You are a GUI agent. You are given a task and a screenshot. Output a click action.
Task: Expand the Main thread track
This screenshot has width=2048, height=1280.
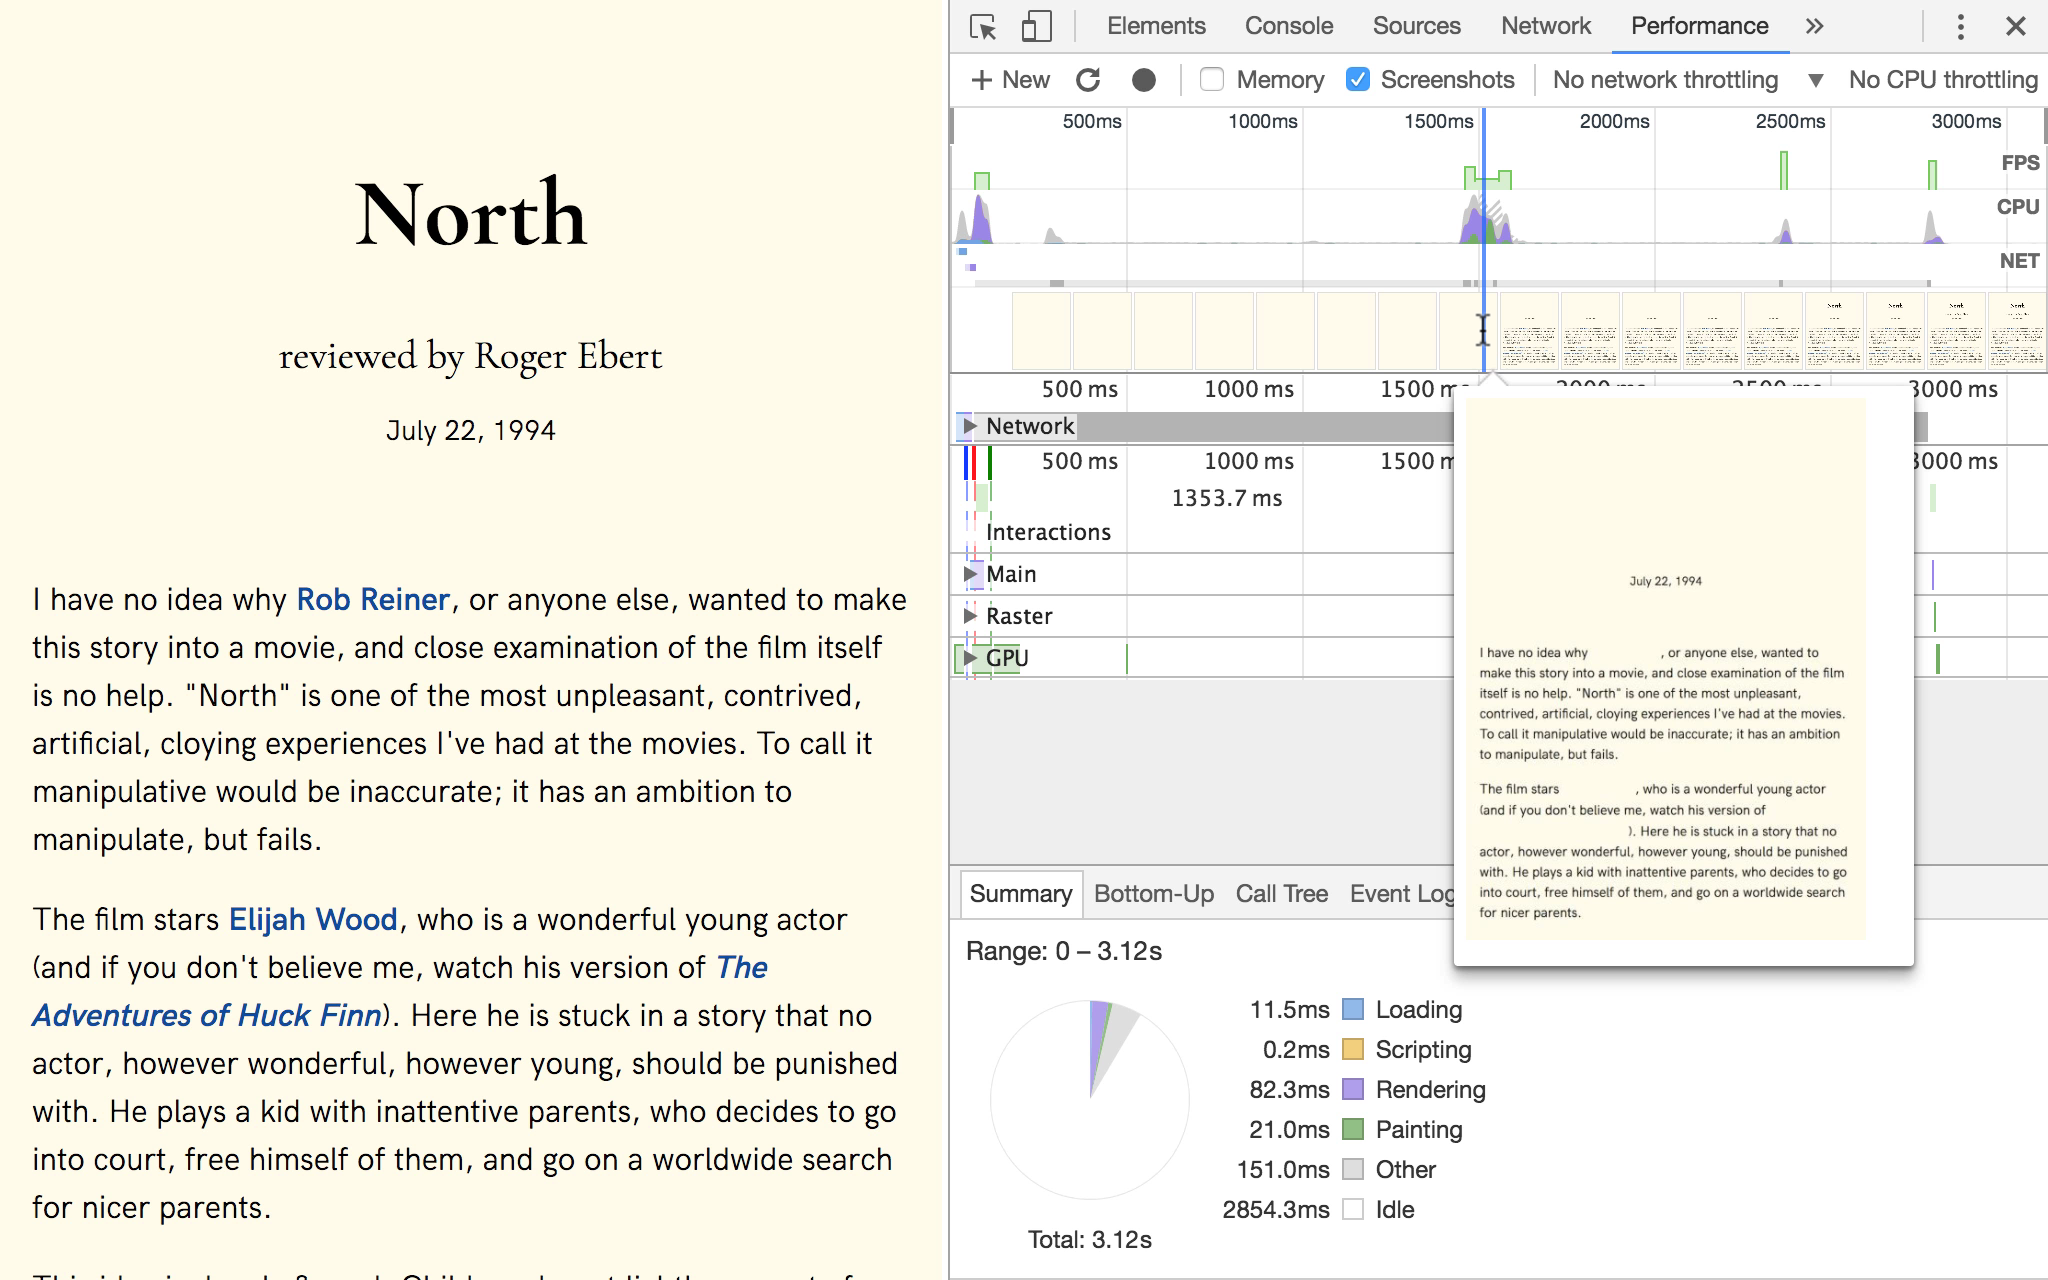(969, 574)
